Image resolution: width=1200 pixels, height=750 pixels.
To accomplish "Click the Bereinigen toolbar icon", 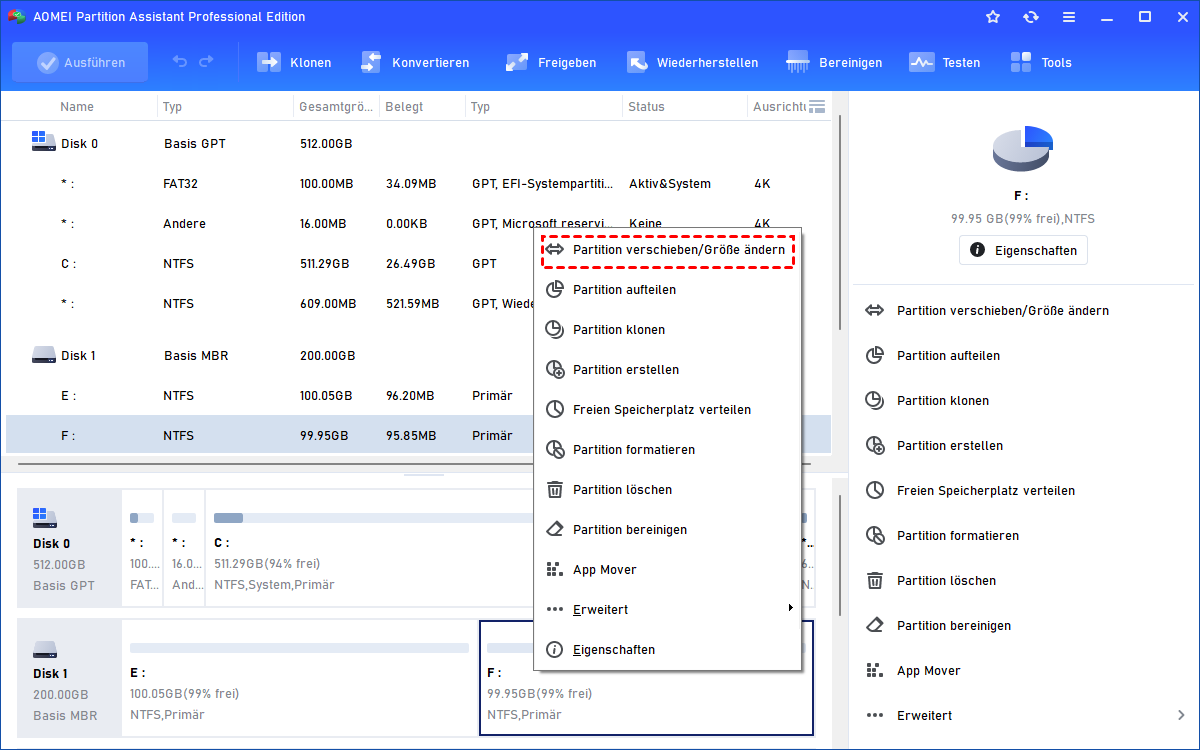I will click(798, 62).
